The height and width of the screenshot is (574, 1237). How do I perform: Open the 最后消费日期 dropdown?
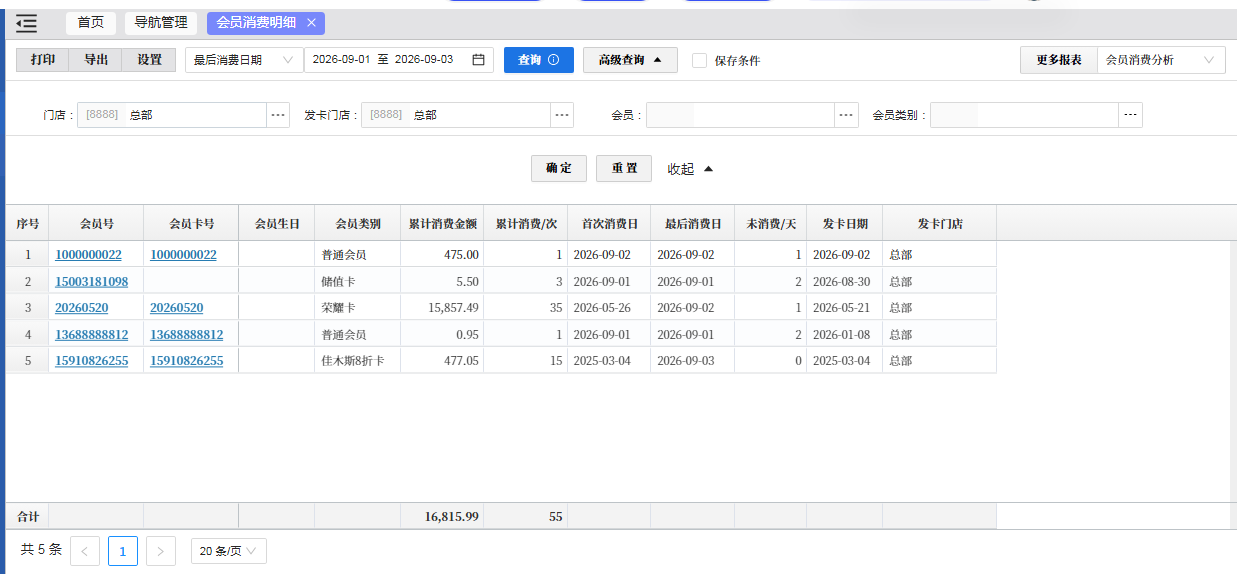pyautogui.click(x=244, y=60)
